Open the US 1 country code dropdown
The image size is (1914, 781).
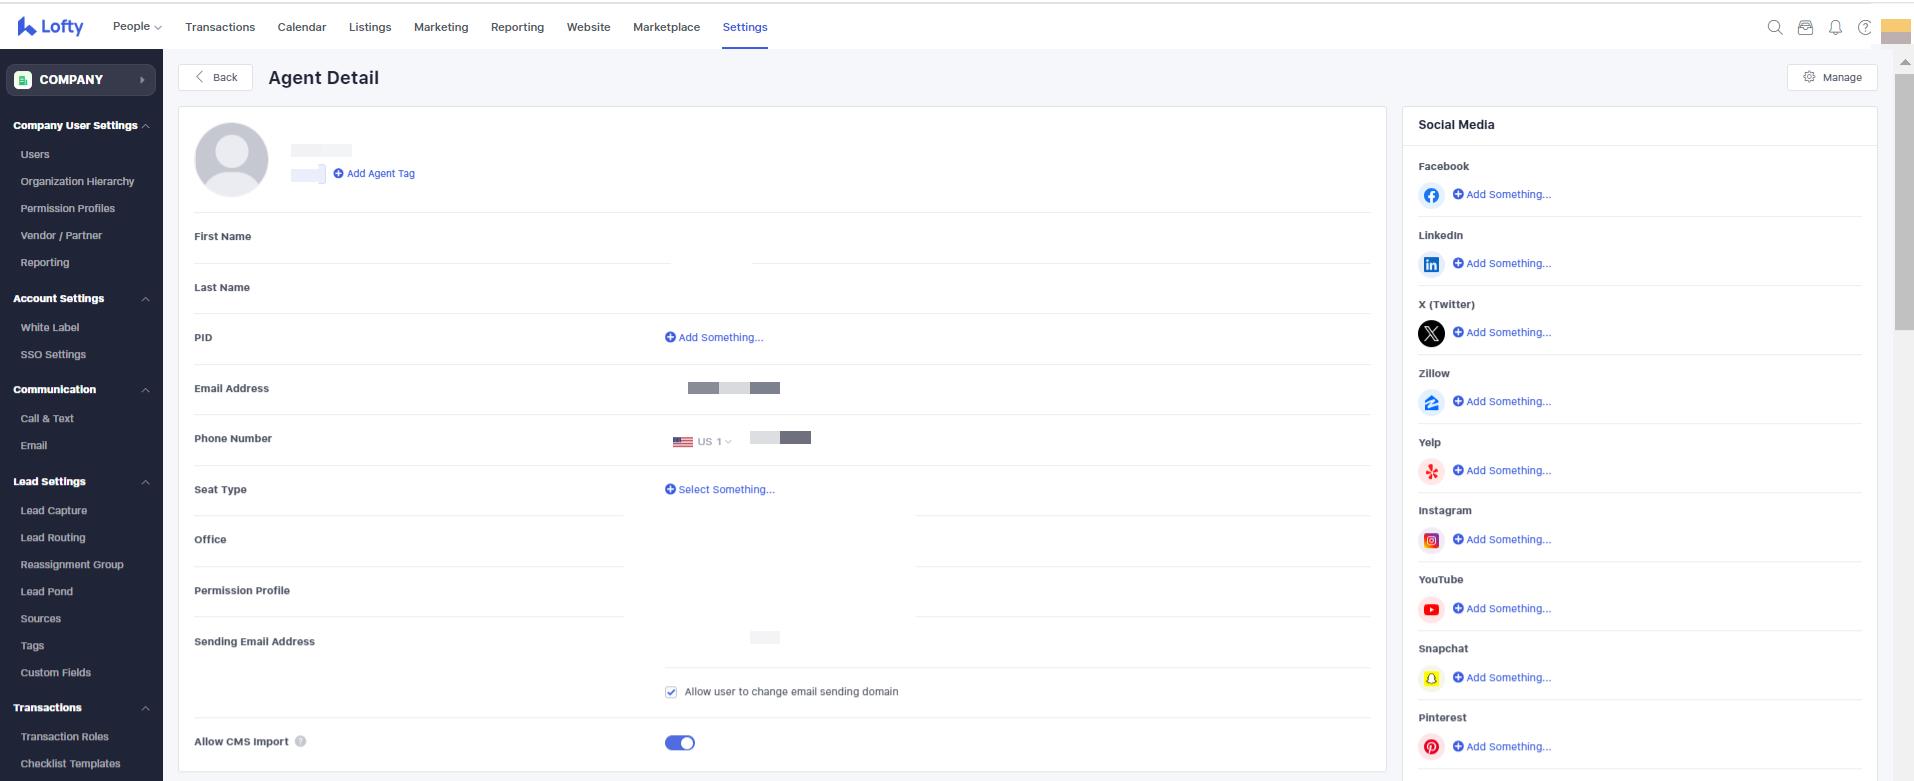(x=703, y=441)
